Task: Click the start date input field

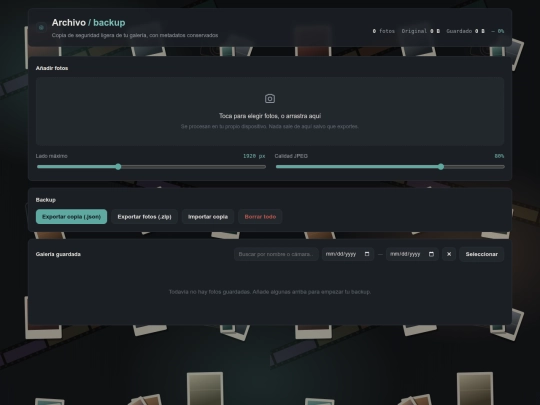Action: [x=348, y=254]
